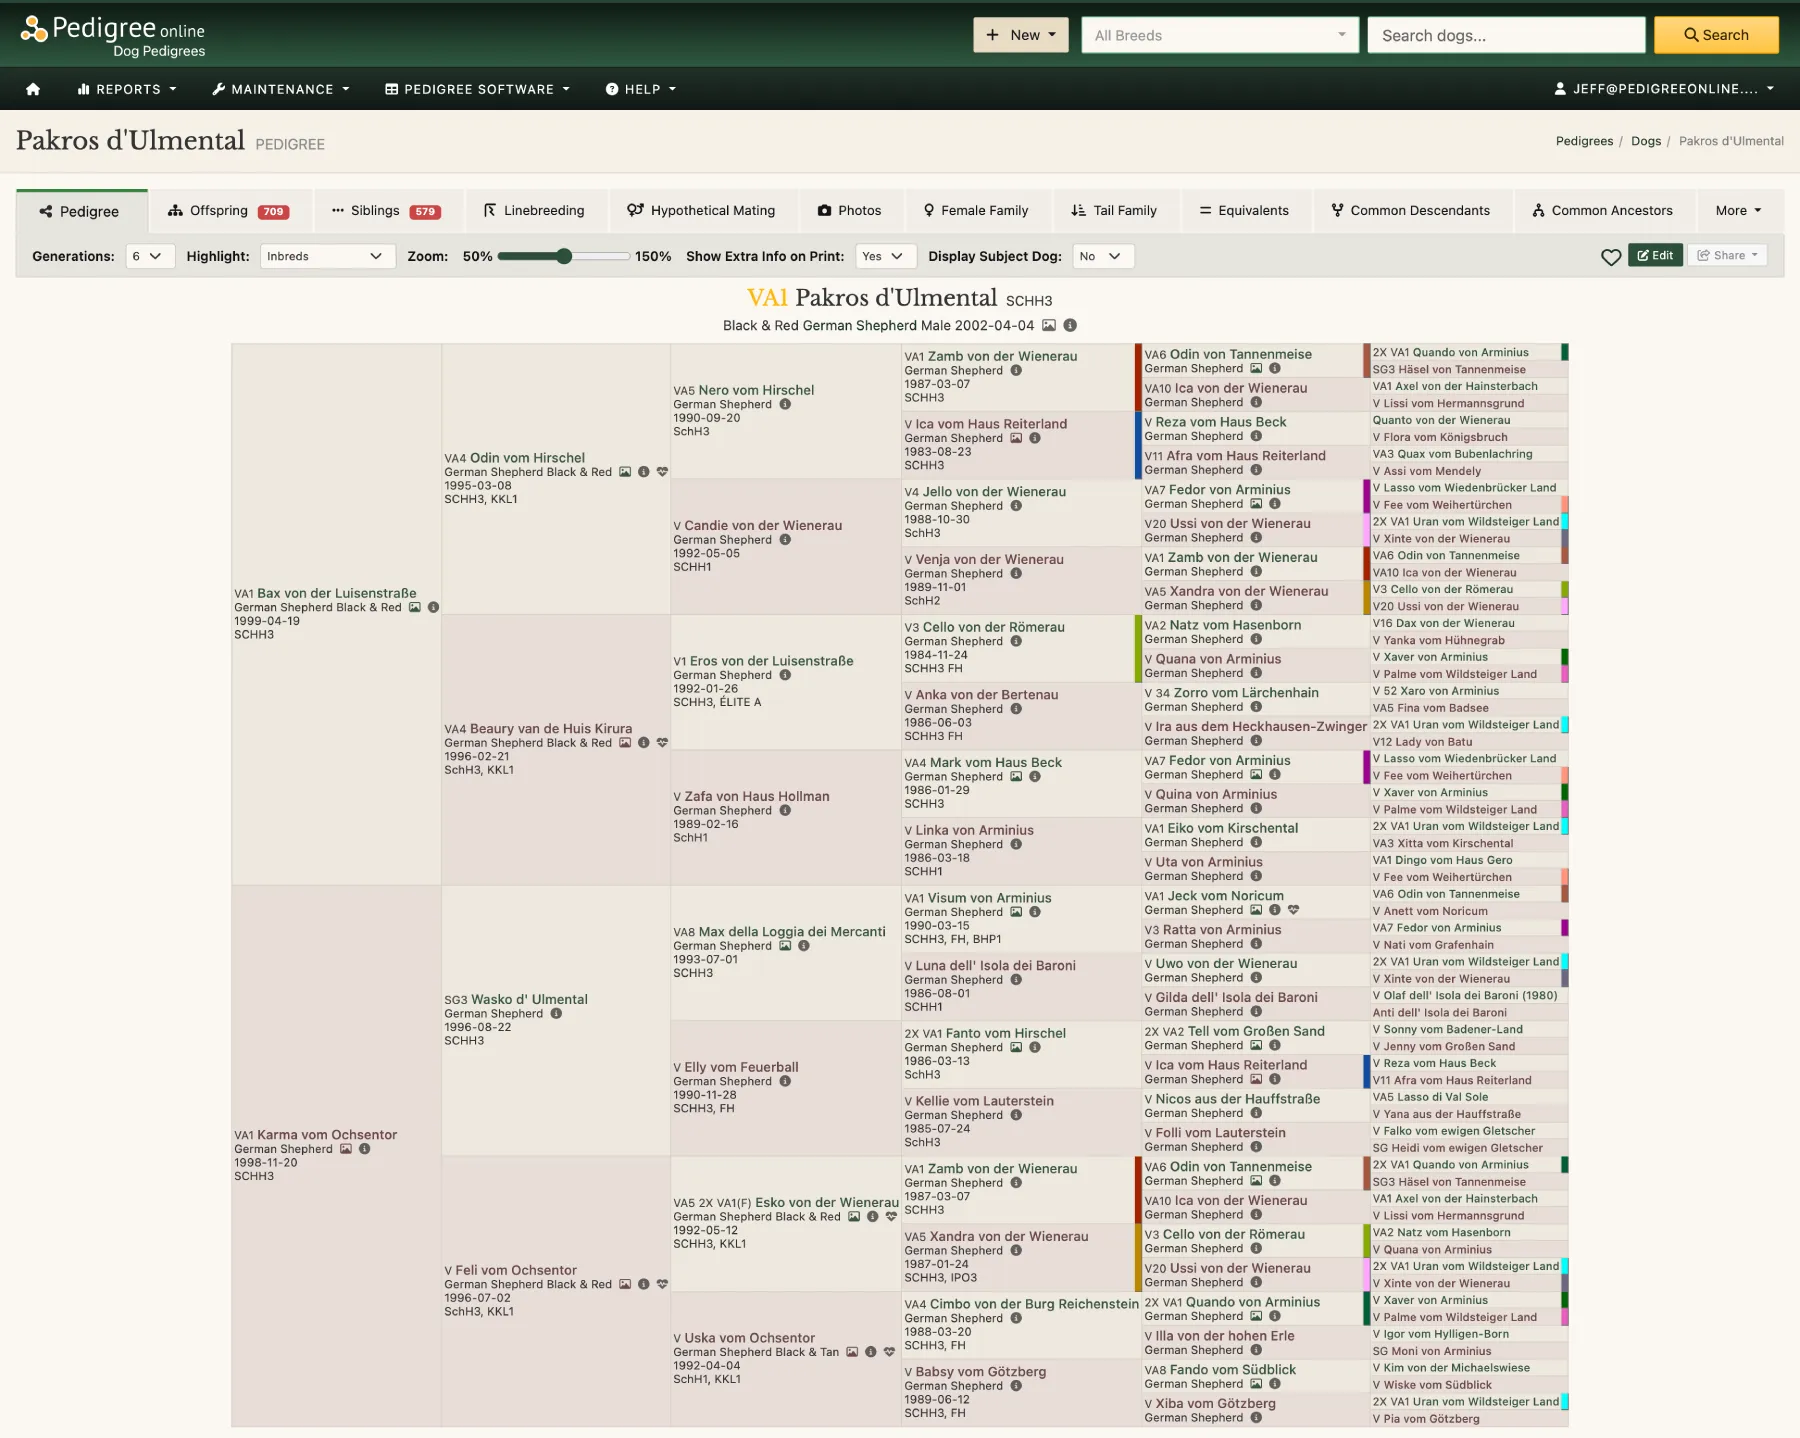Open info icon for Odin vom Hirschel
Screen dimensions: 1800x1438
643,472
